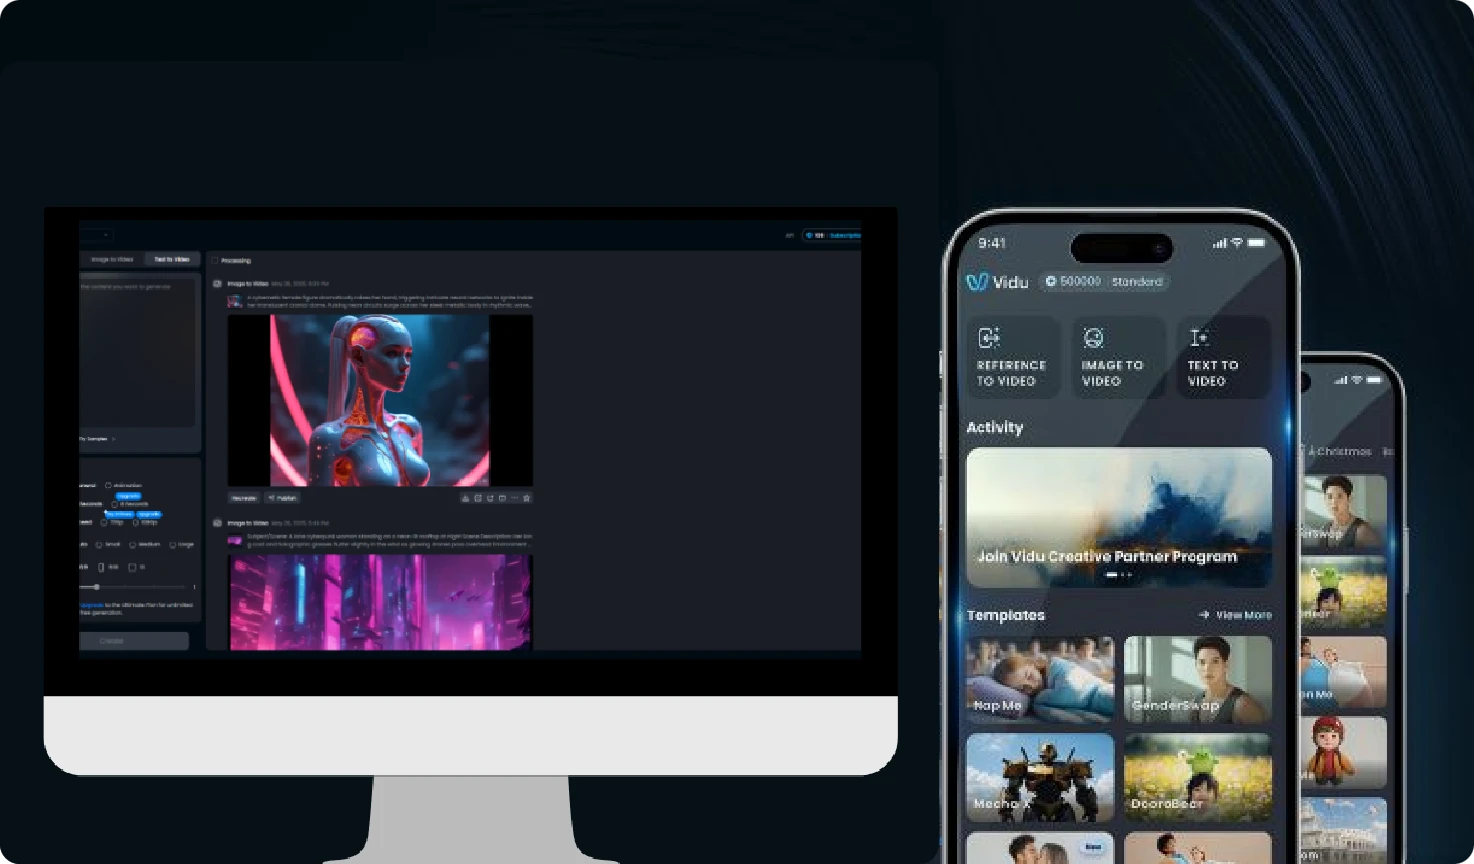Open the dropdown at the desktop top-left
Screen dimensions: 1474x864
pos(96,235)
